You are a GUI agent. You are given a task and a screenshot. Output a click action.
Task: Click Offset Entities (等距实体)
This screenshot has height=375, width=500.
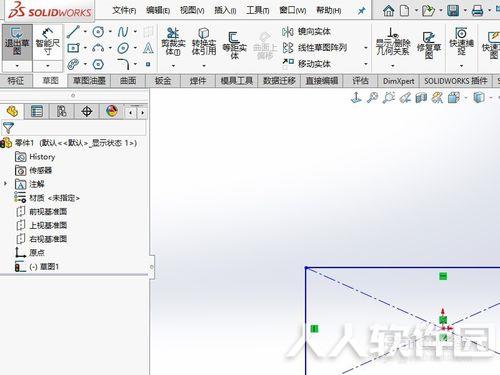point(234,45)
